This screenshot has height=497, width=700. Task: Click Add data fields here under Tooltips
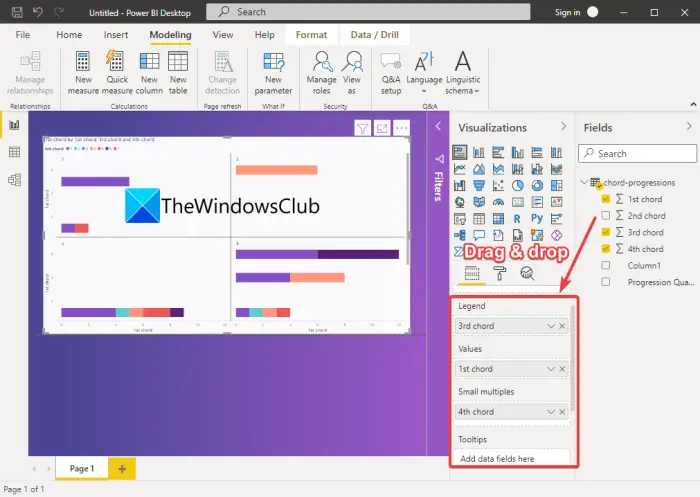pyautogui.click(x=512, y=459)
